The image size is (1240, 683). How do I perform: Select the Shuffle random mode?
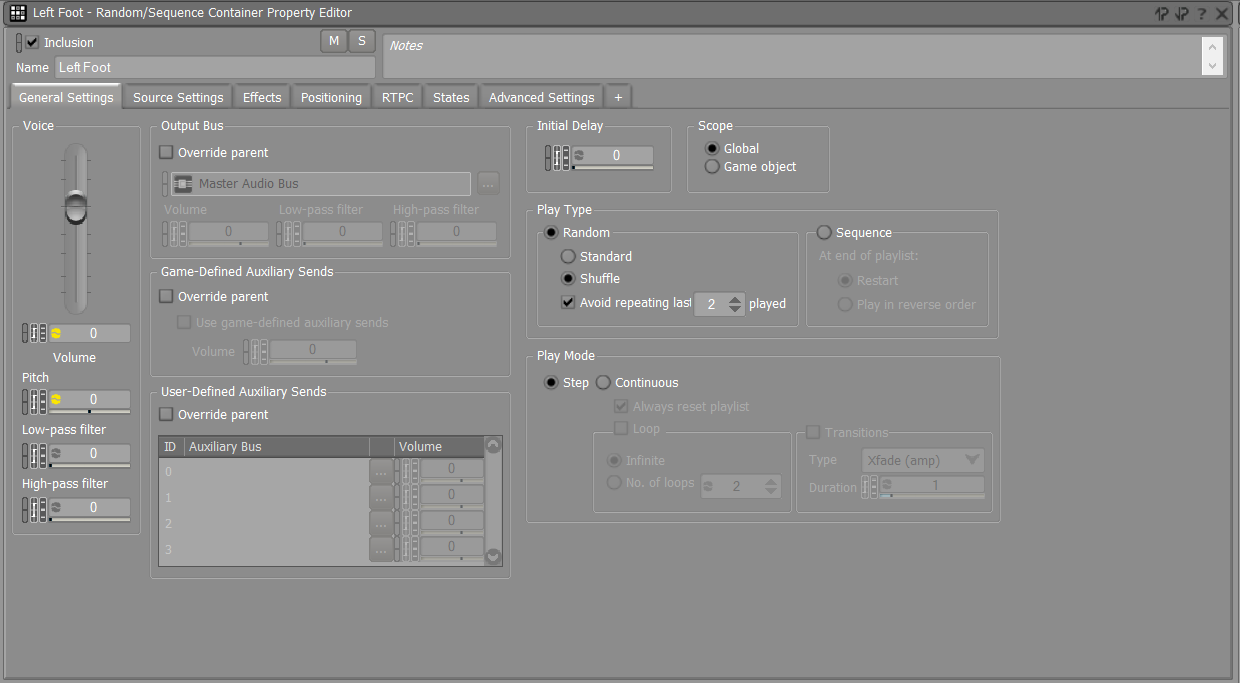[x=568, y=279]
